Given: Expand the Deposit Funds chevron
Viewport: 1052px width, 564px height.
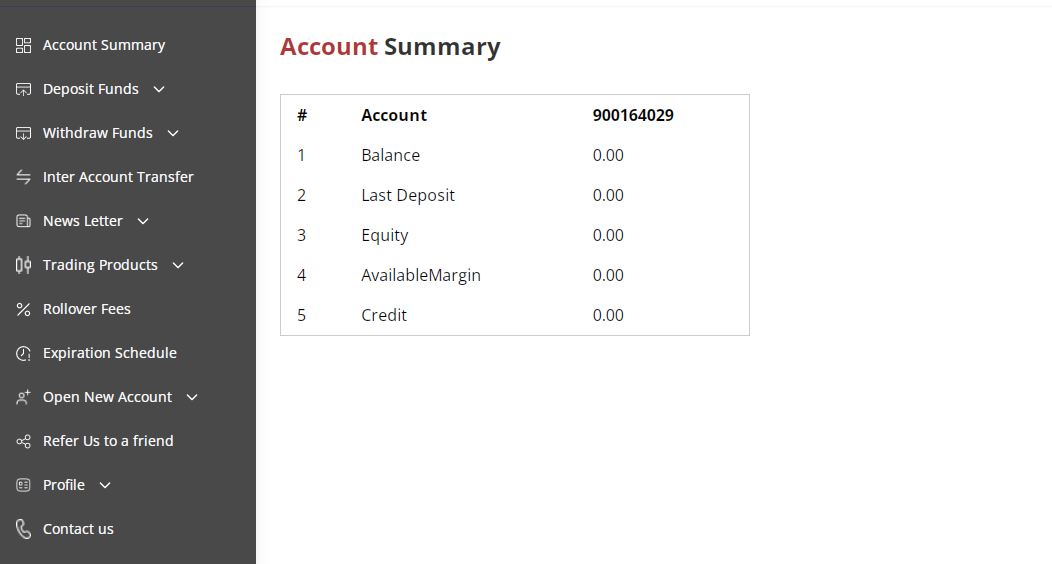Looking at the screenshot, I should (159, 89).
